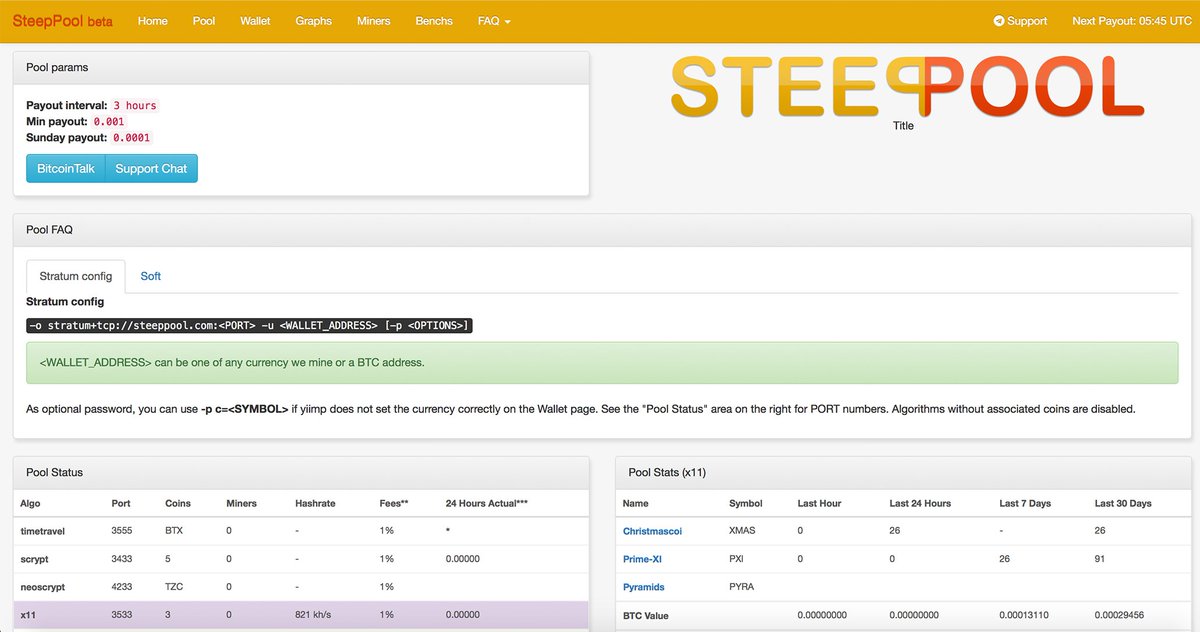Click the stratum connection command snippet
Image resolution: width=1200 pixels, height=632 pixels.
point(248,324)
